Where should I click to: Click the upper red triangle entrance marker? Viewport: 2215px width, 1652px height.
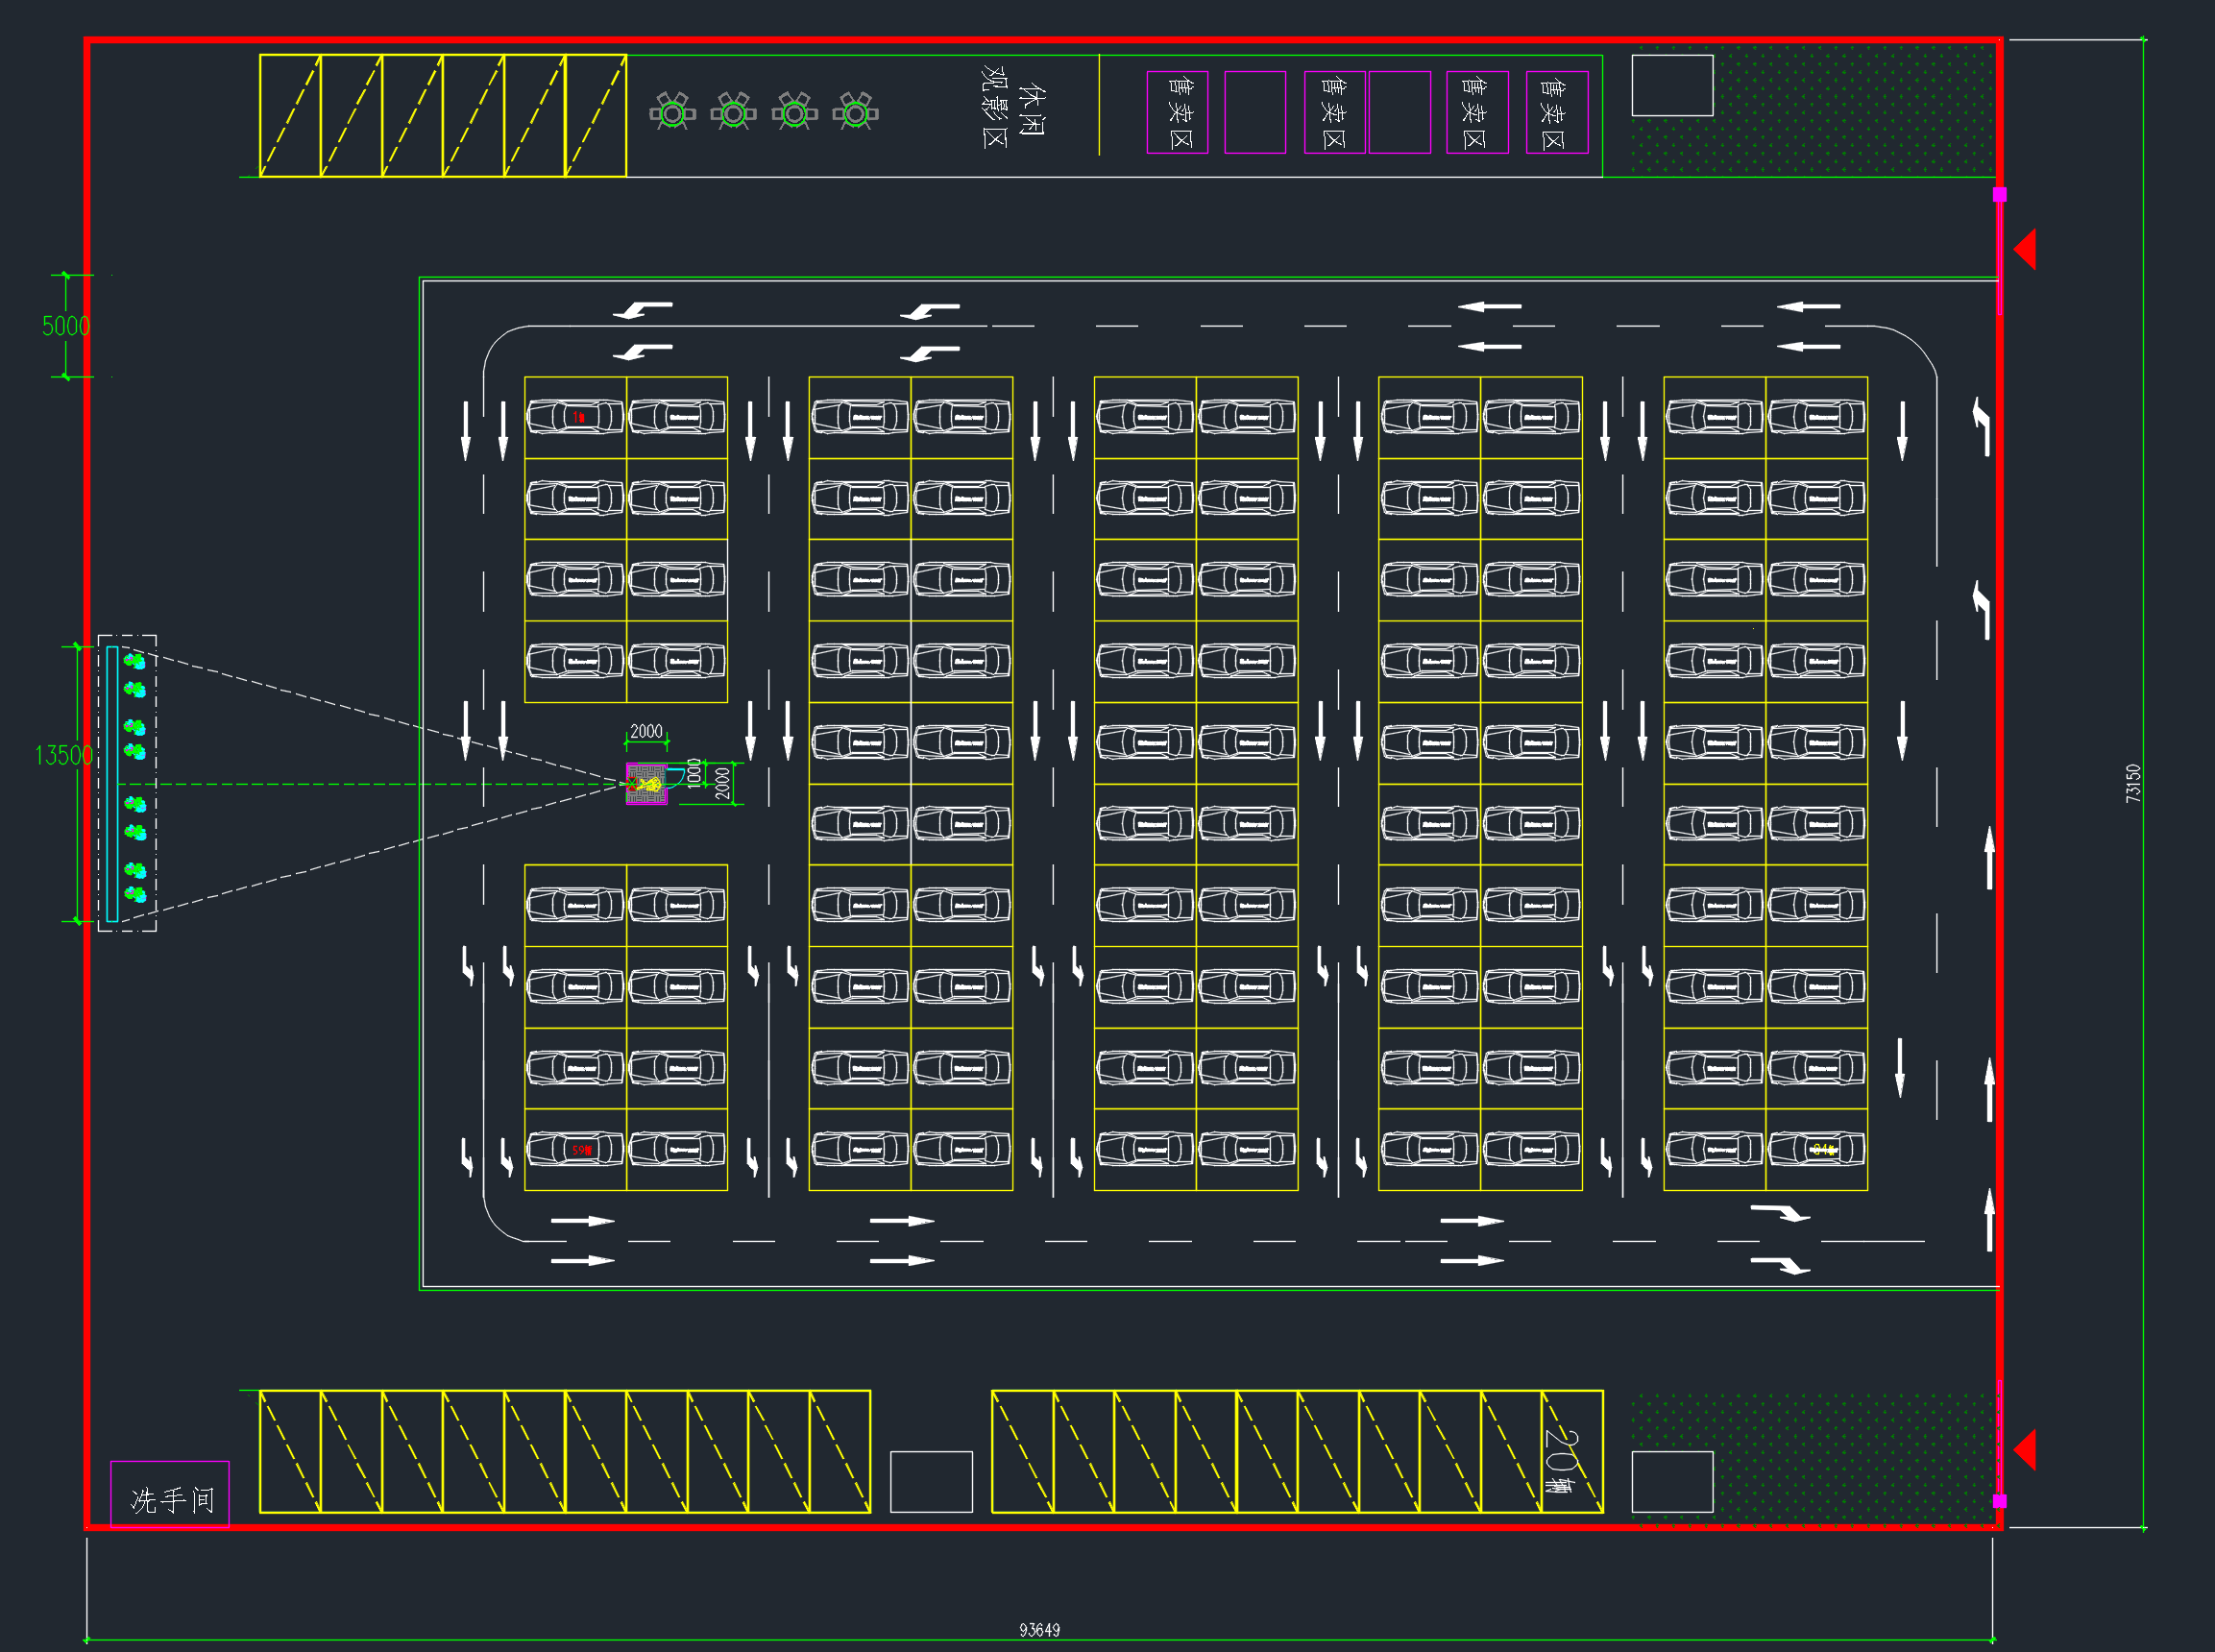(2024, 249)
